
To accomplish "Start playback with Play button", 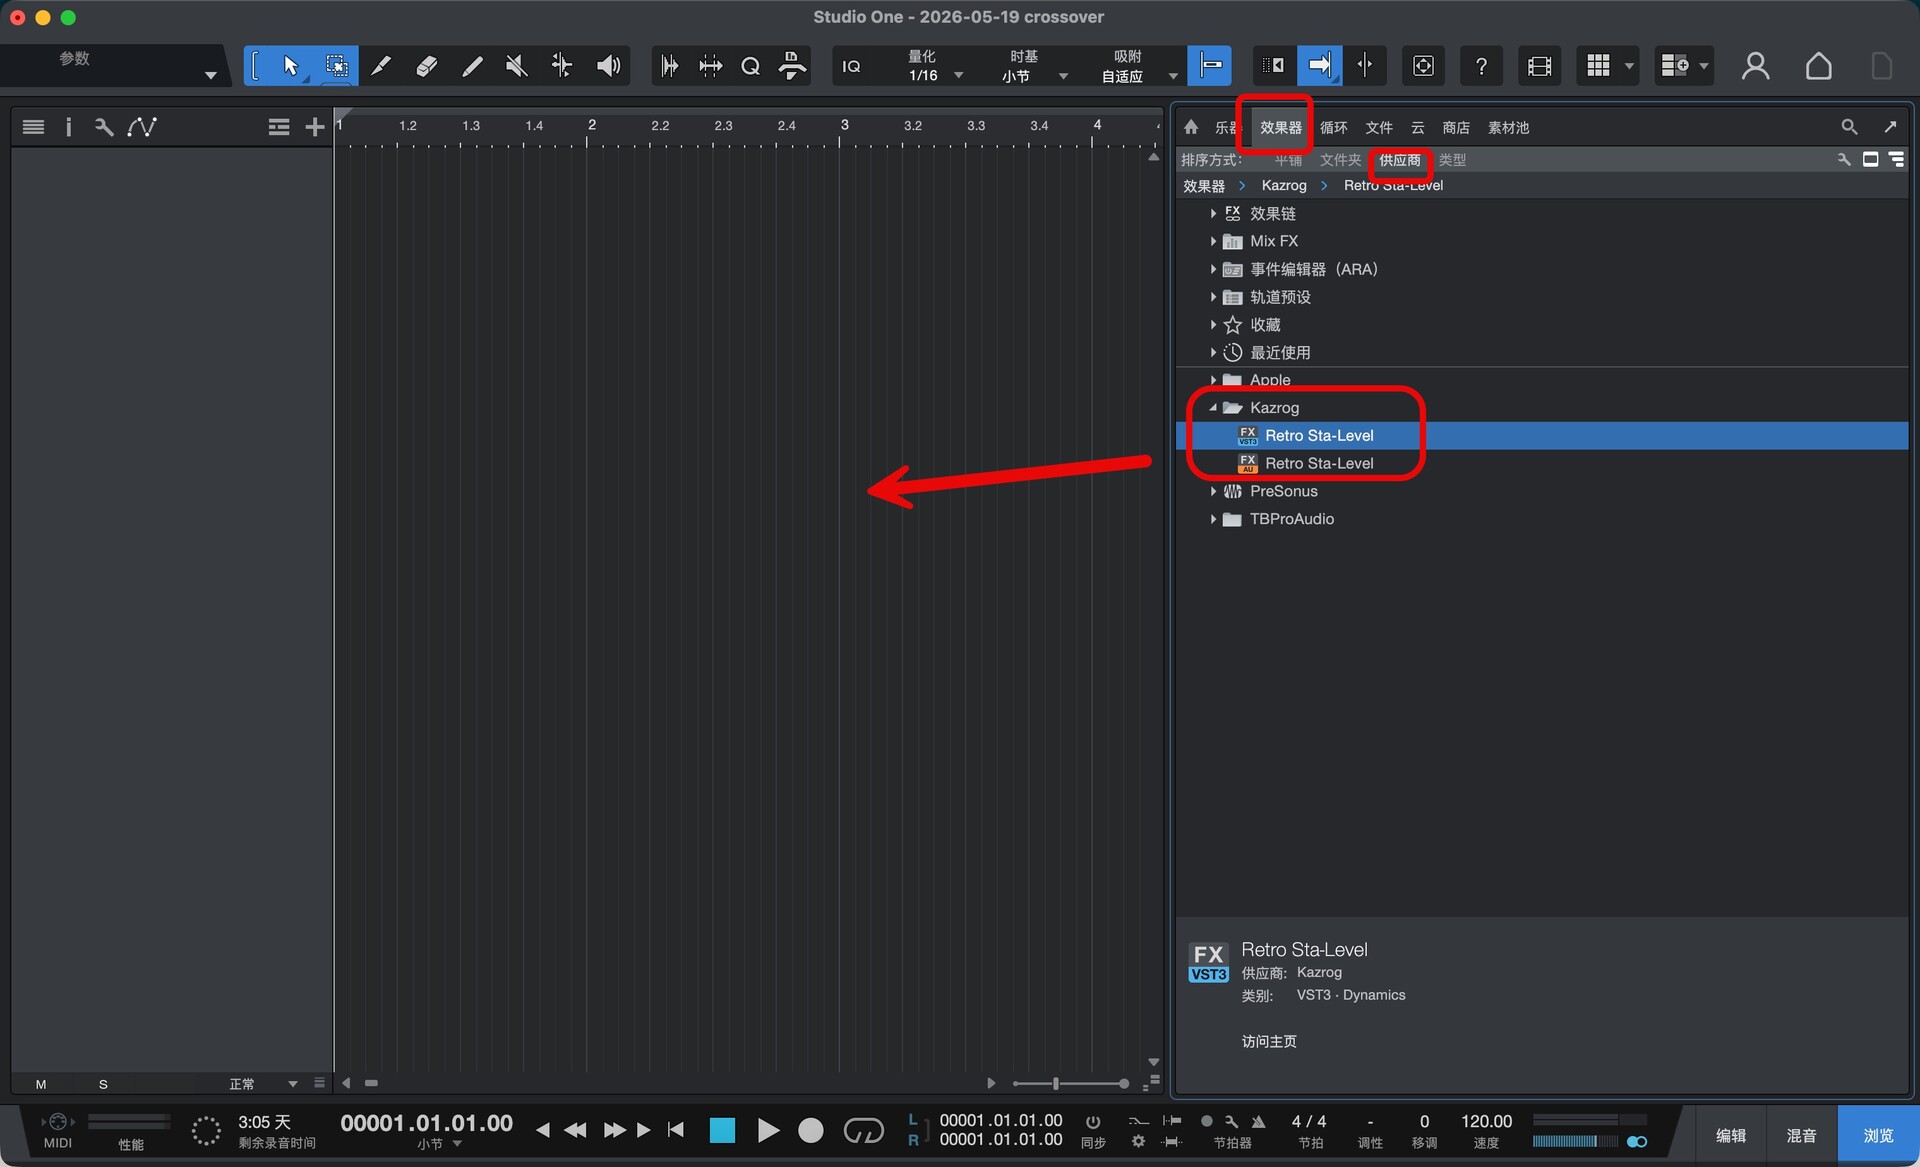I will coord(767,1131).
